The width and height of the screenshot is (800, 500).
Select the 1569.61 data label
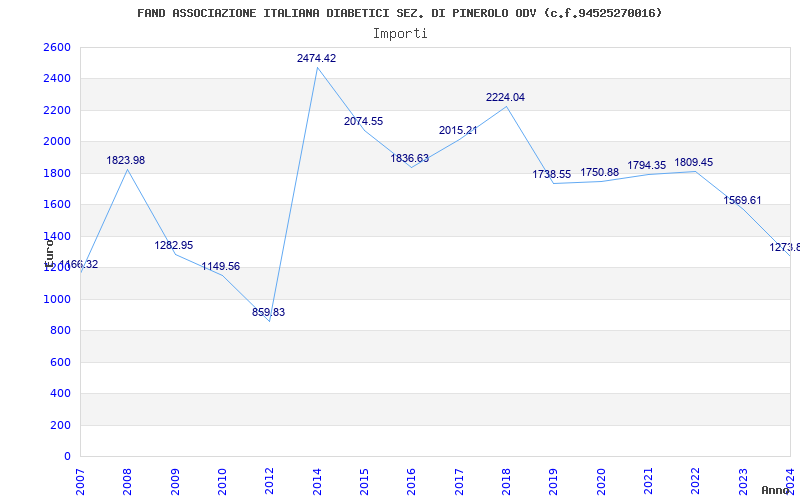coord(742,201)
